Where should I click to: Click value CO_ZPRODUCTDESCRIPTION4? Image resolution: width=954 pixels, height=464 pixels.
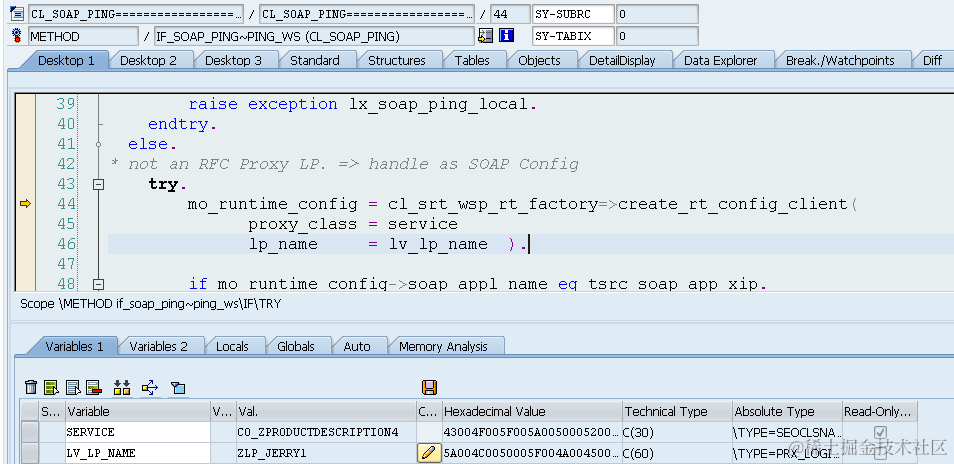(x=326, y=432)
